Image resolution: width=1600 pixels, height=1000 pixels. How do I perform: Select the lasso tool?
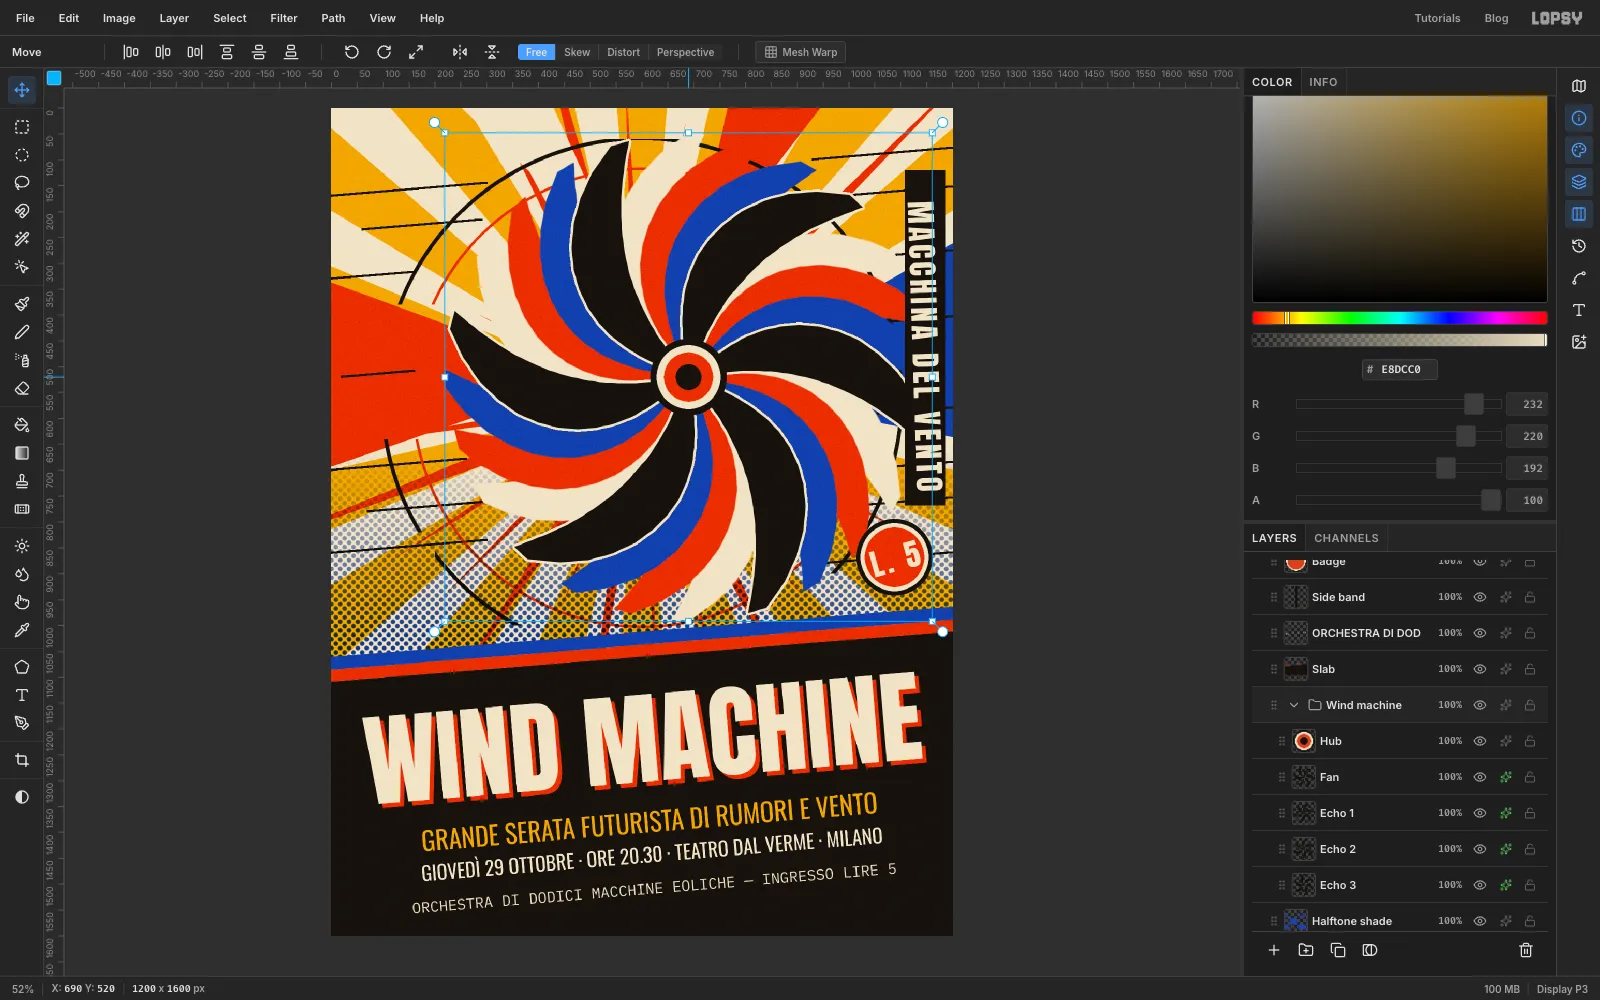click(x=22, y=183)
